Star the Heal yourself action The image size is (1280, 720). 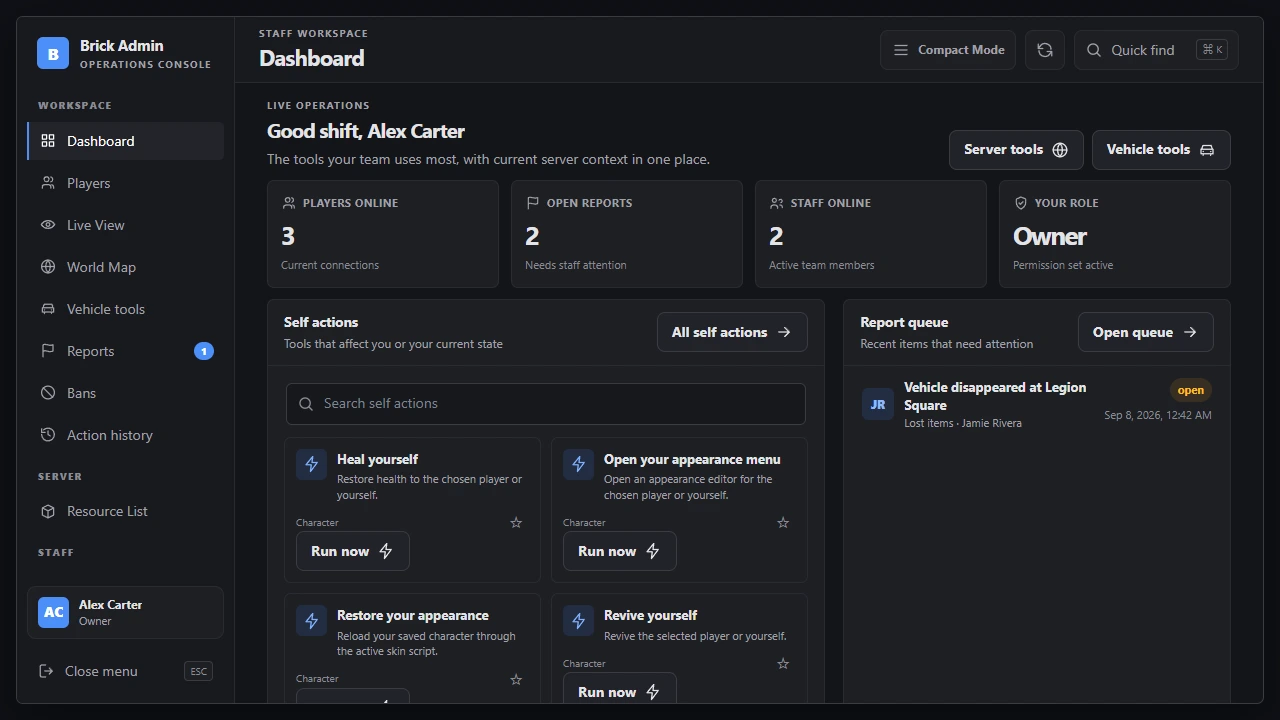tap(516, 523)
